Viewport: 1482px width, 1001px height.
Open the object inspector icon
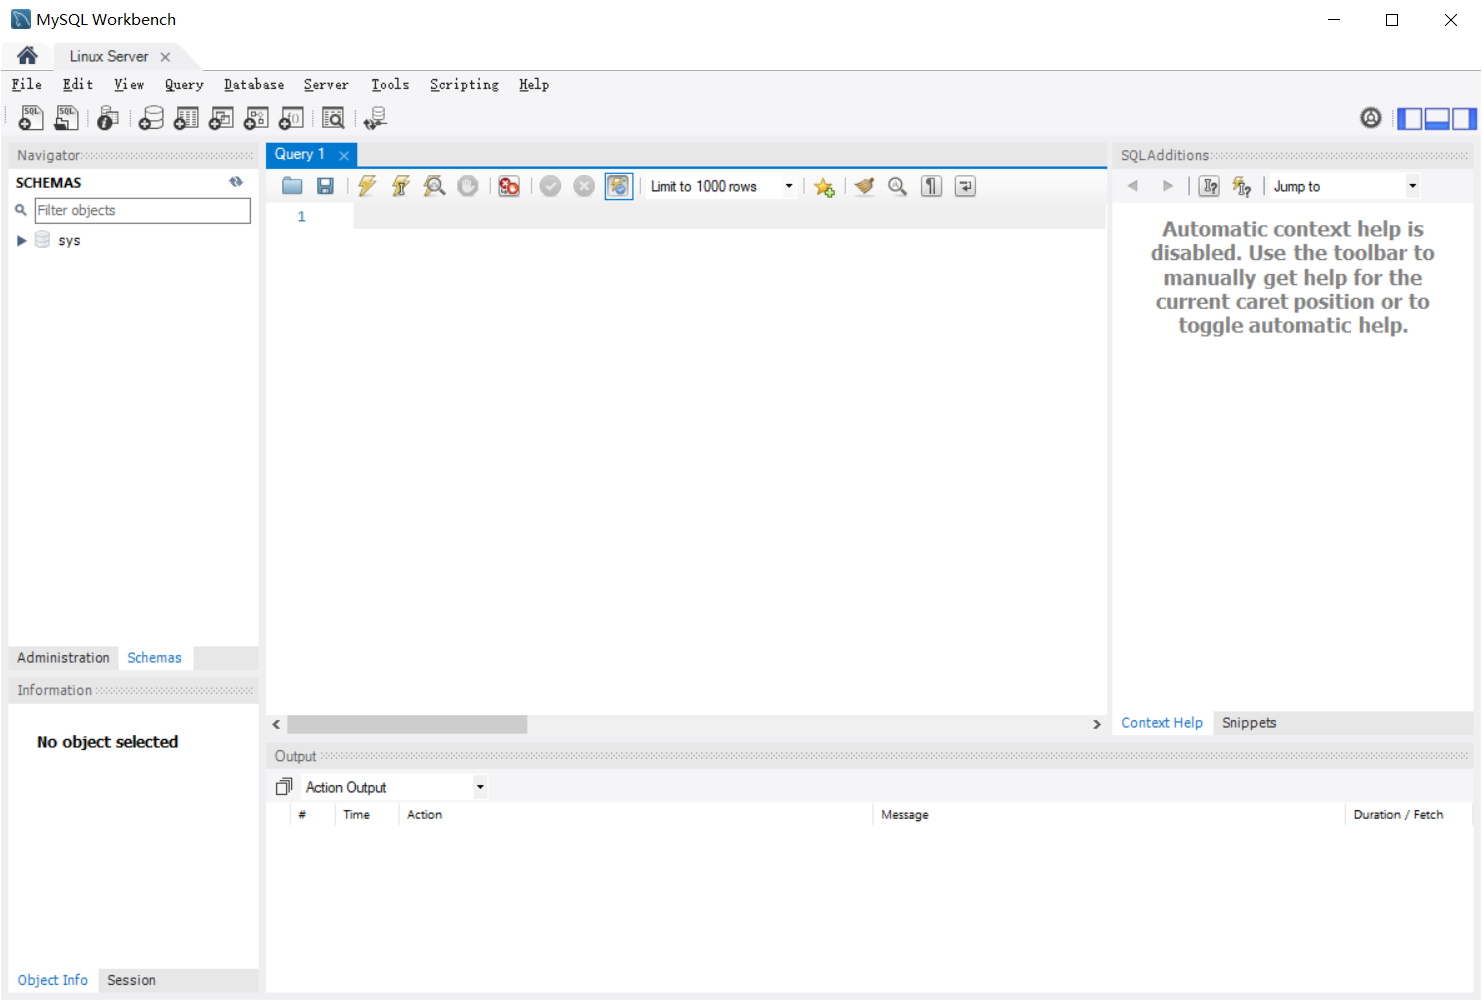tap(108, 118)
